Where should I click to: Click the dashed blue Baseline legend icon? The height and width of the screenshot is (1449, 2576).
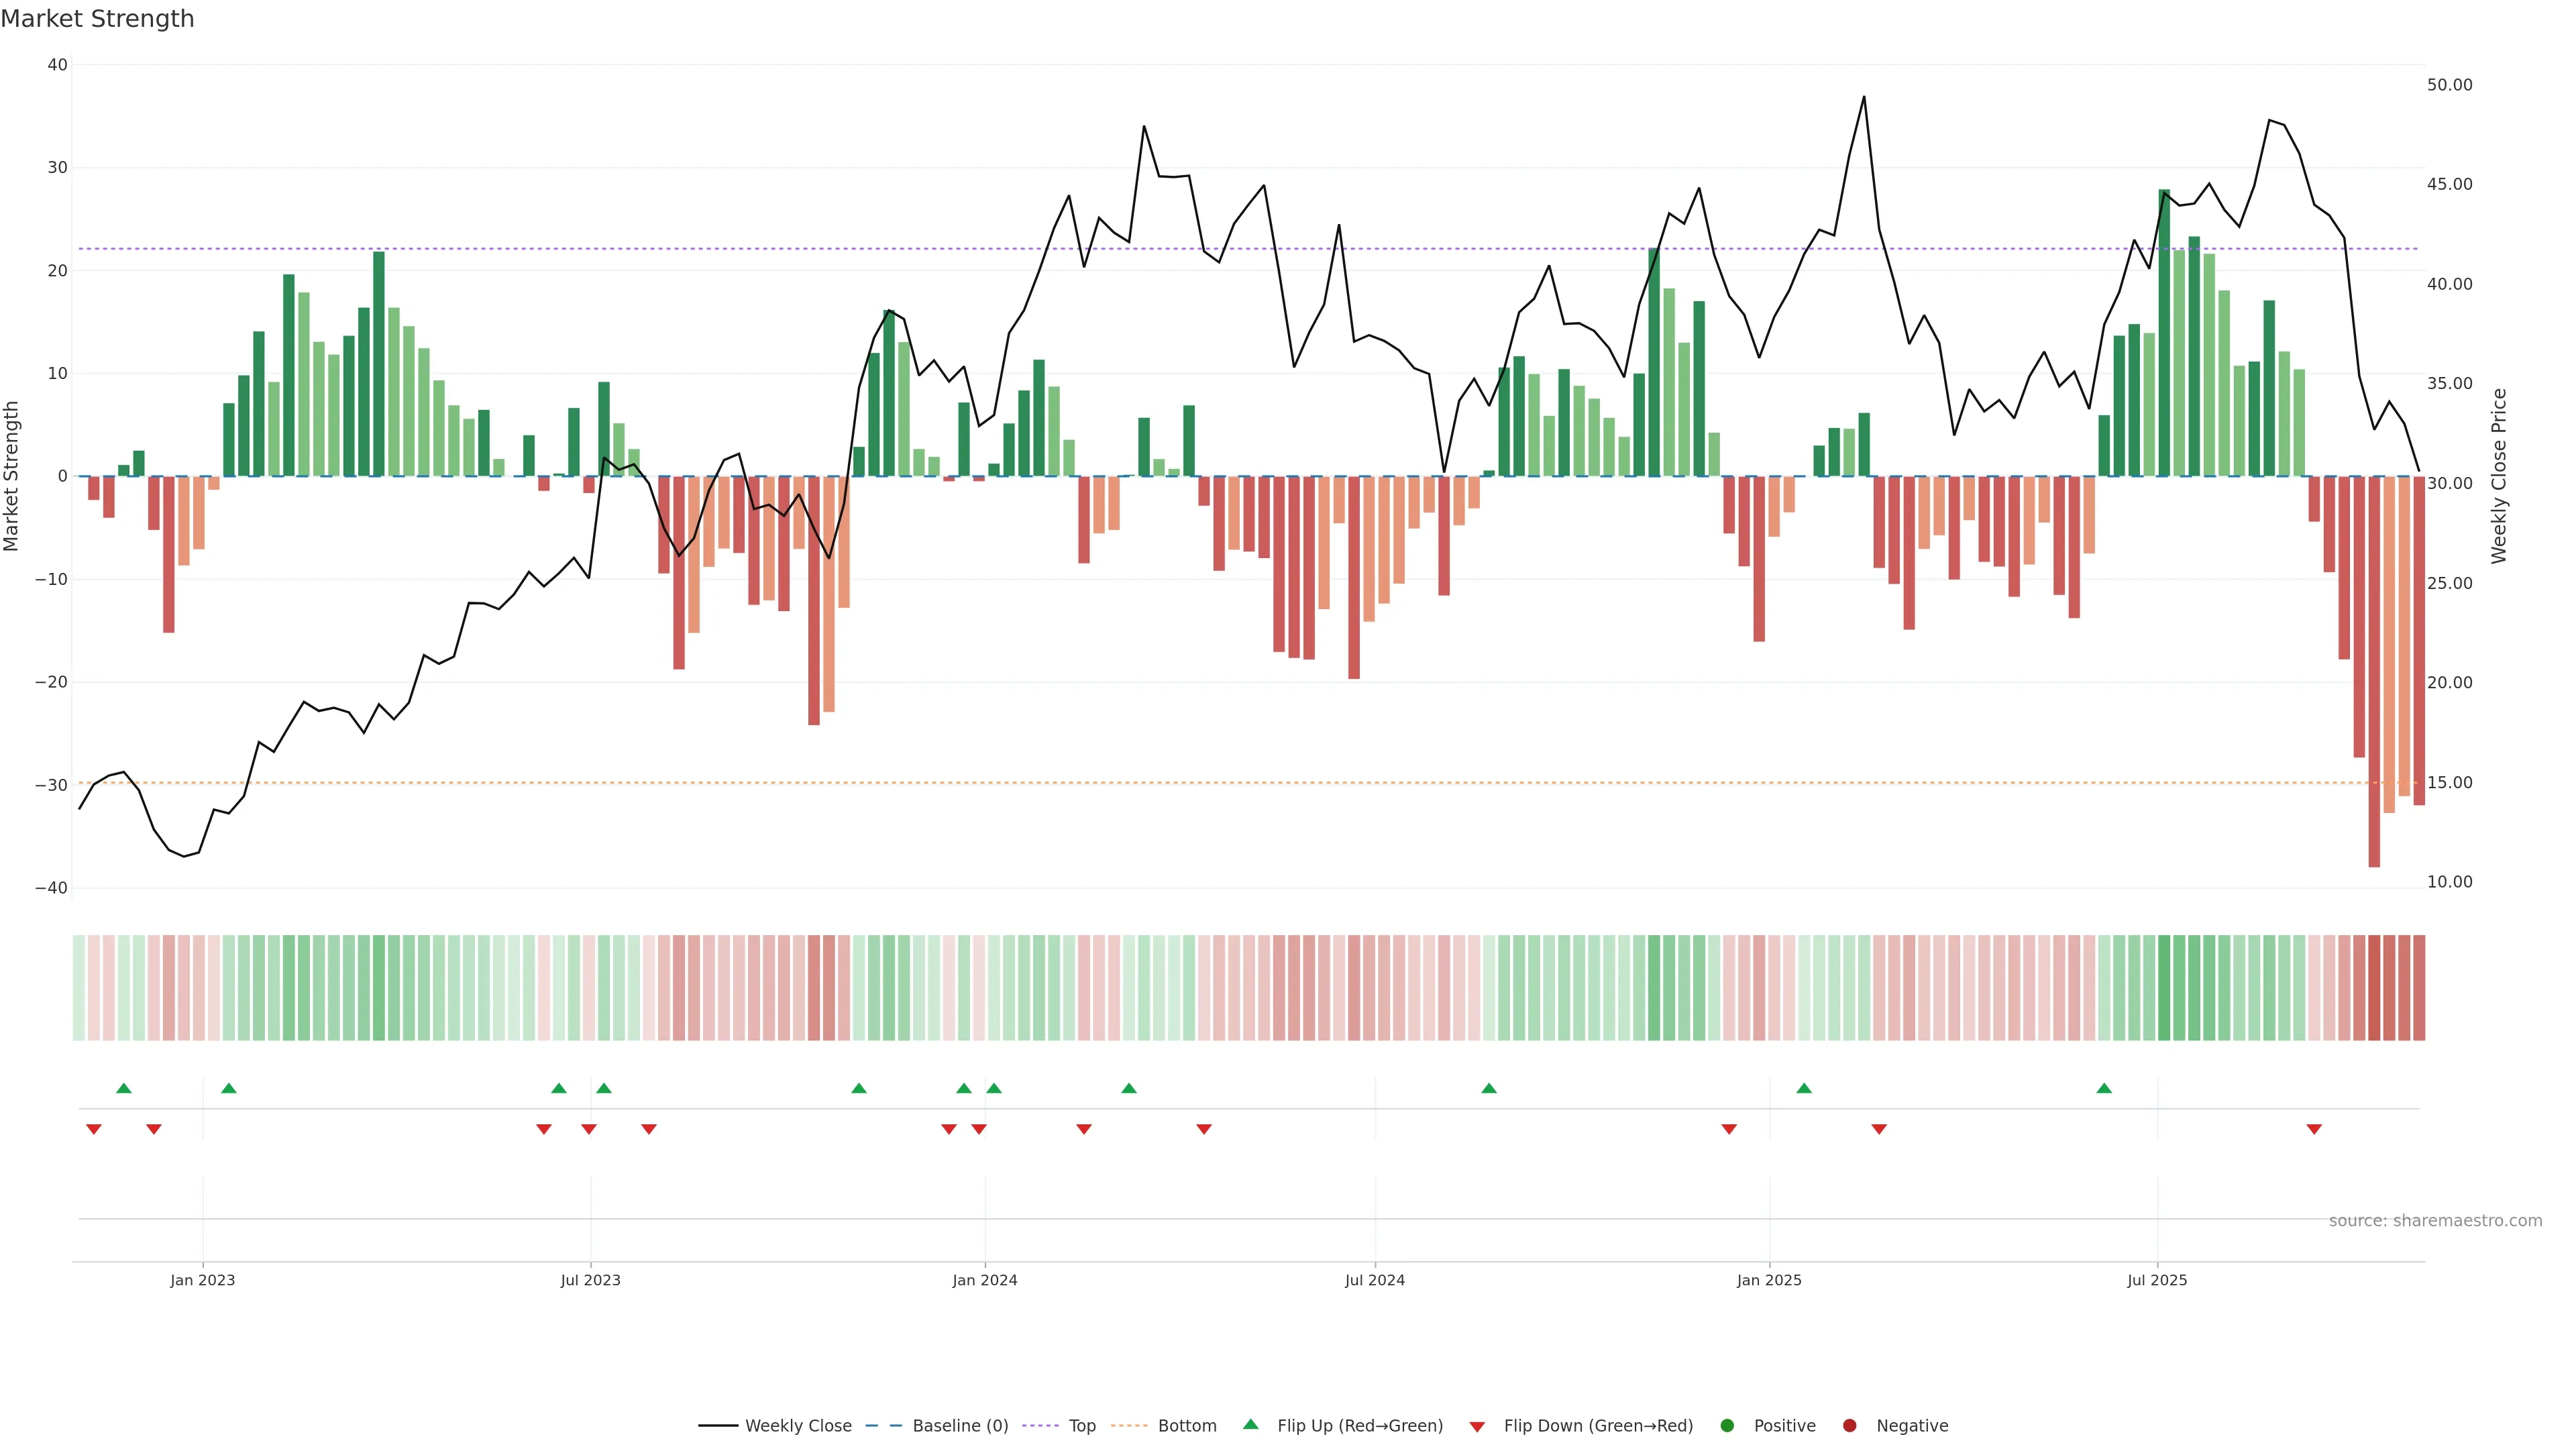coord(883,1426)
